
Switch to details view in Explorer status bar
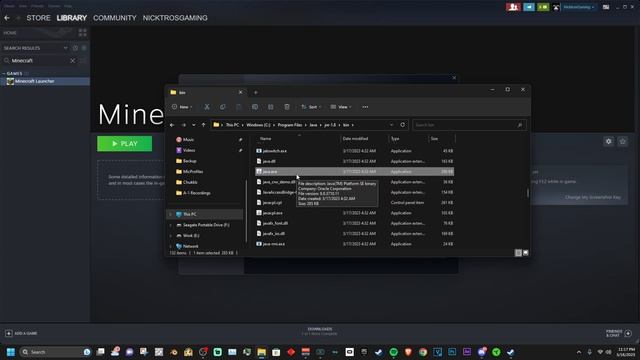pyautogui.click(x=518, y=253)
